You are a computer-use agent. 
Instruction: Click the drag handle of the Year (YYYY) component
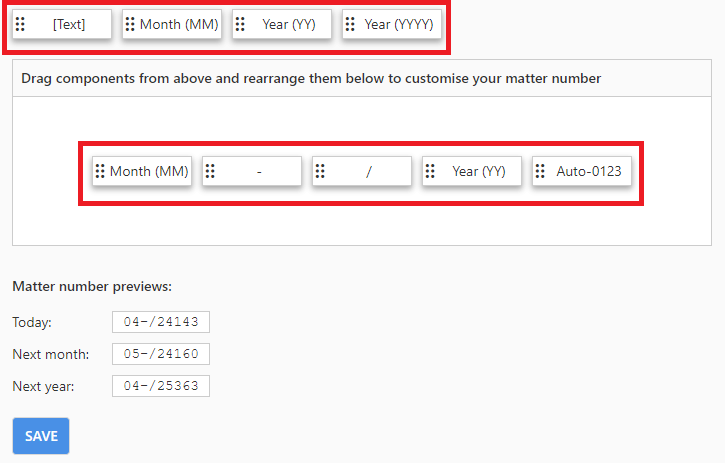(350, 24)
